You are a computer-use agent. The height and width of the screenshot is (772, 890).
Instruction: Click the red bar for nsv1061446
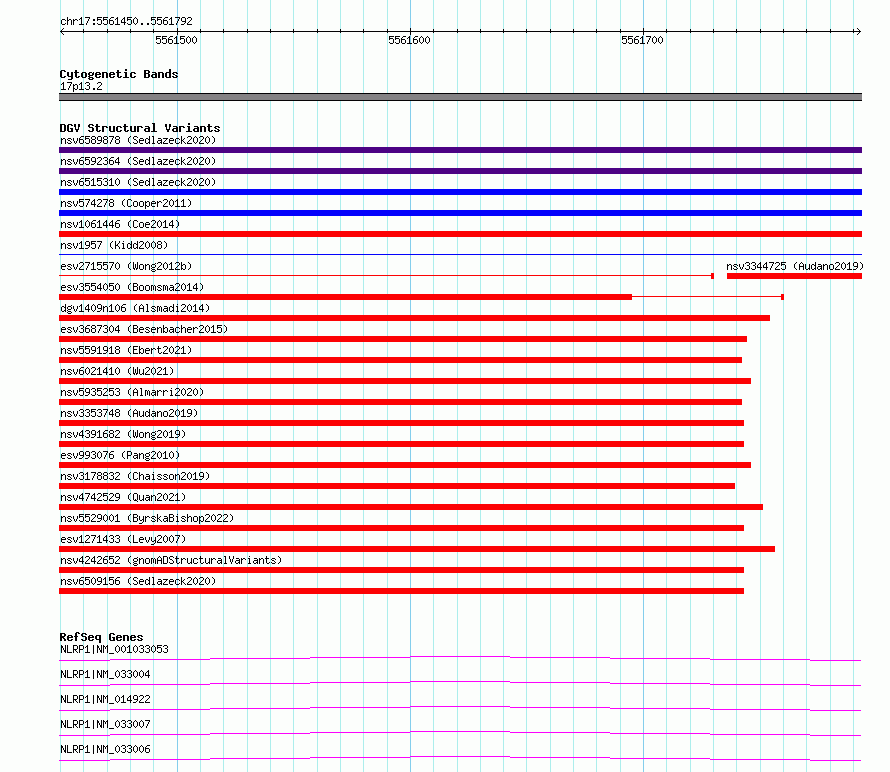(x=460, y=234)
